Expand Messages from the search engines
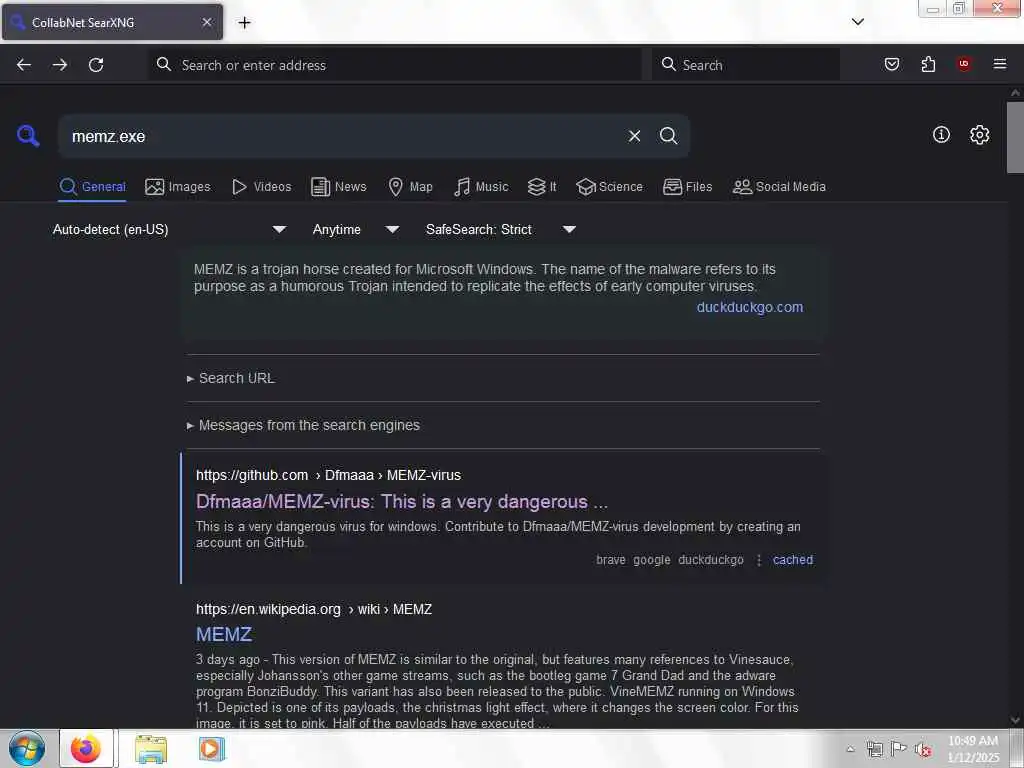This screenshot has height=768, width=1024. coord(303,425)
